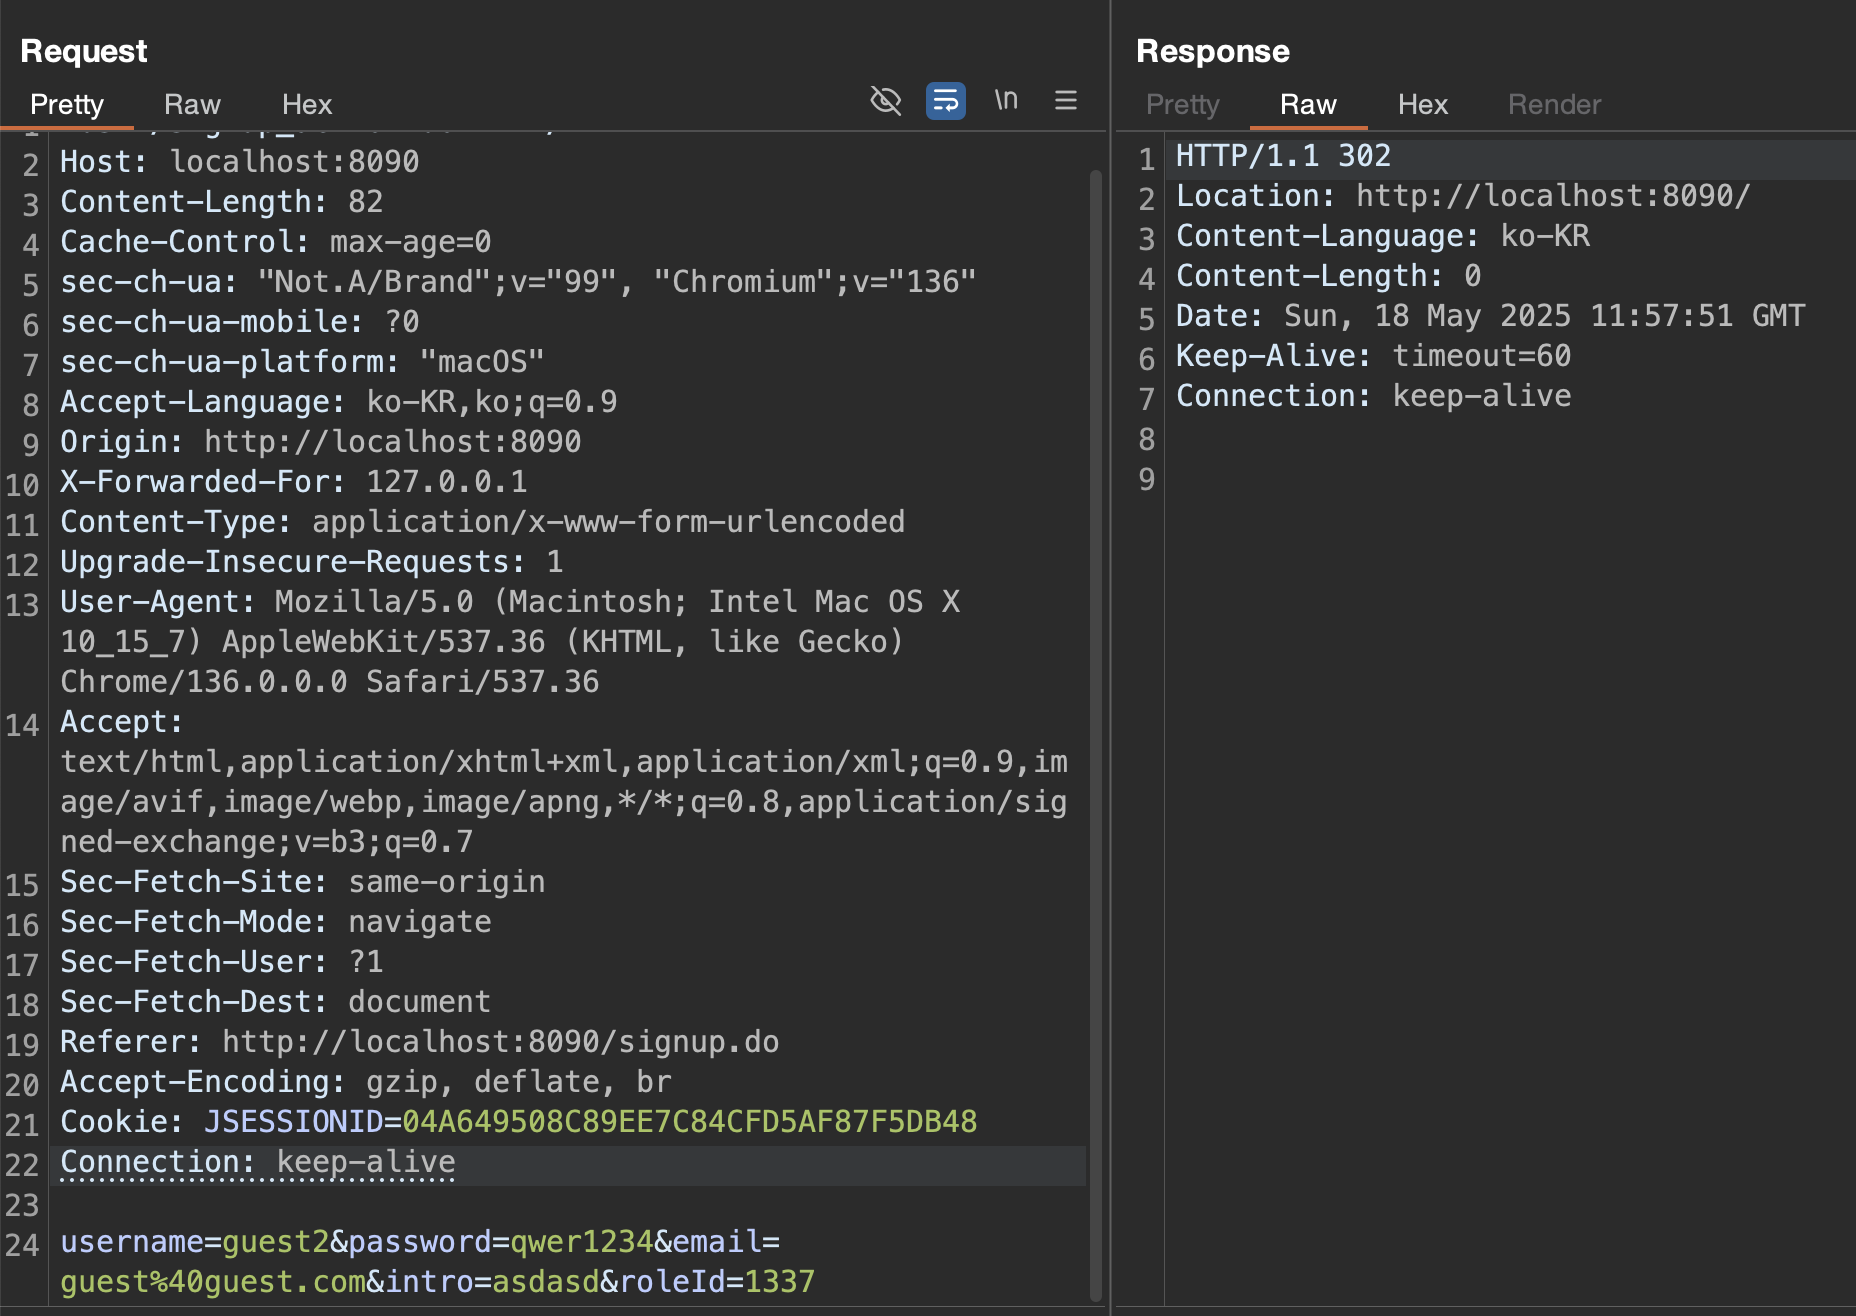Click X-Forwarded-For: 127.0.0.1 header
The width and height of the screenshot is (1856, 1316).
(x=294, y=482)
